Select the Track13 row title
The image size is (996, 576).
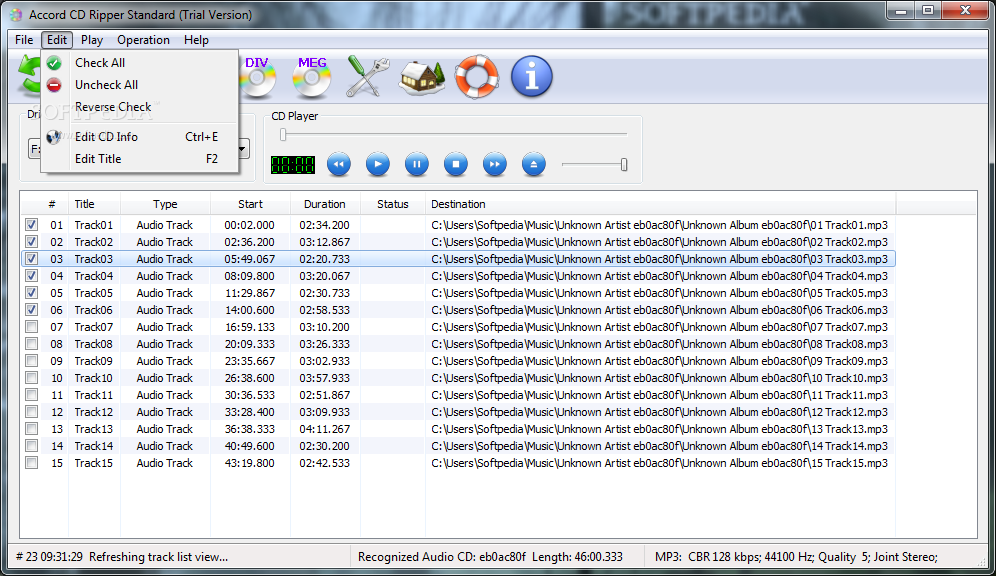pyautogui.click(x=93, y=429)
